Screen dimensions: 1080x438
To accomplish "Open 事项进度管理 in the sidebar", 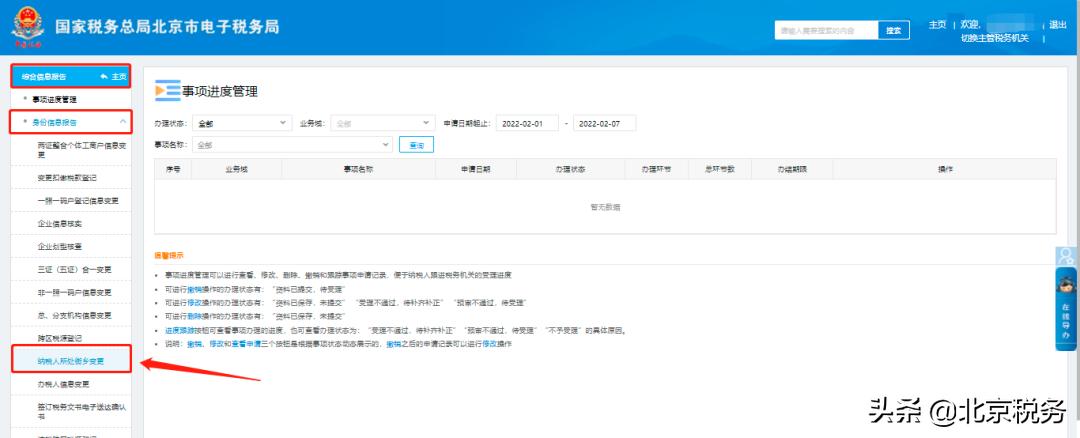I will tap(54, 100).
